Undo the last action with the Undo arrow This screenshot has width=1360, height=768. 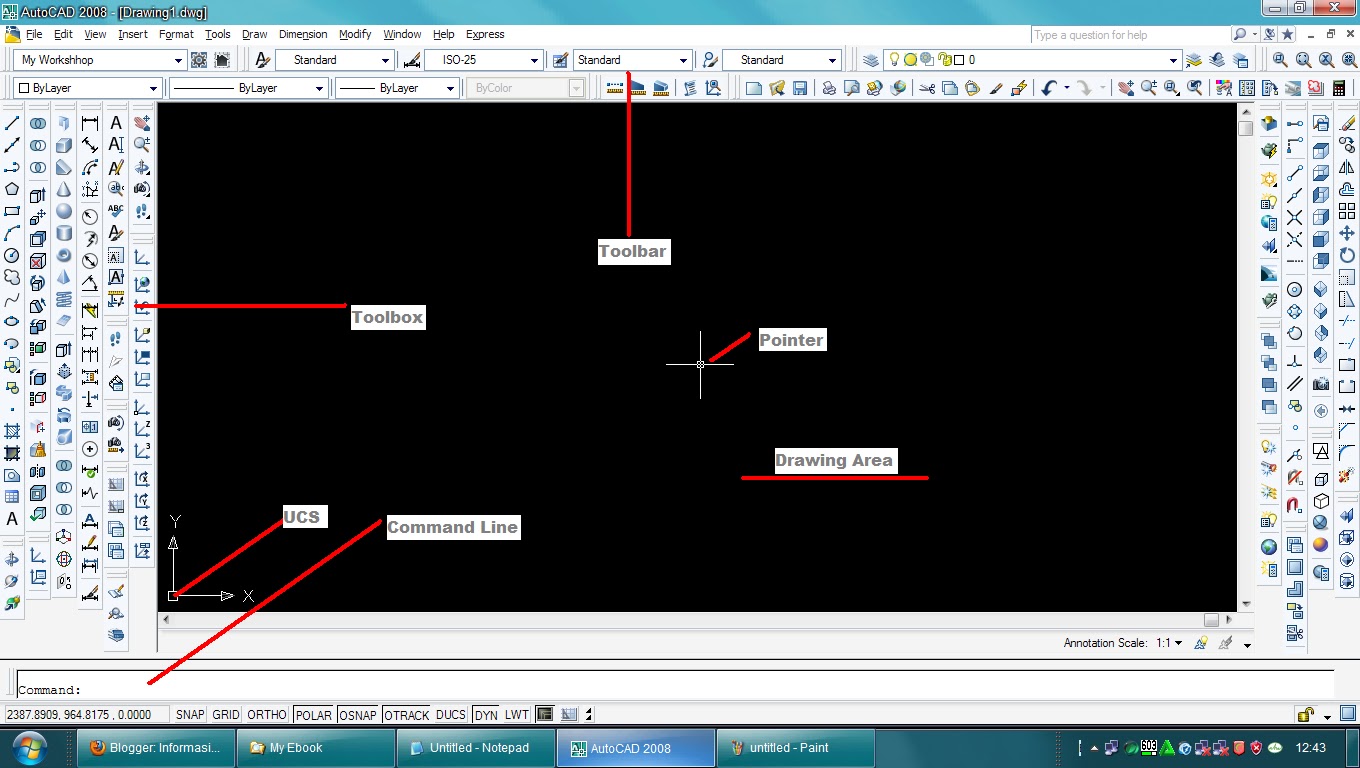[x=1048, y=88]
